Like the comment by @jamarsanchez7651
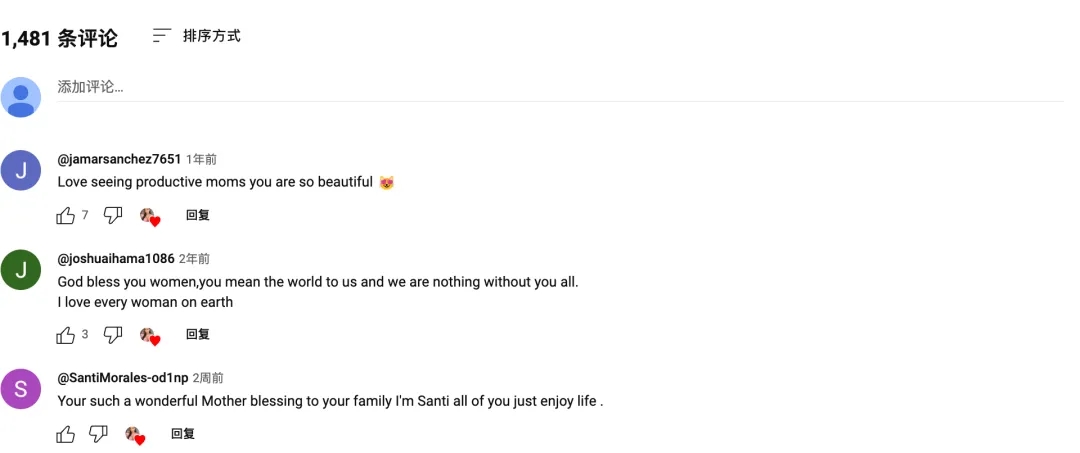The image size is (1080, 453). point(66,215)
